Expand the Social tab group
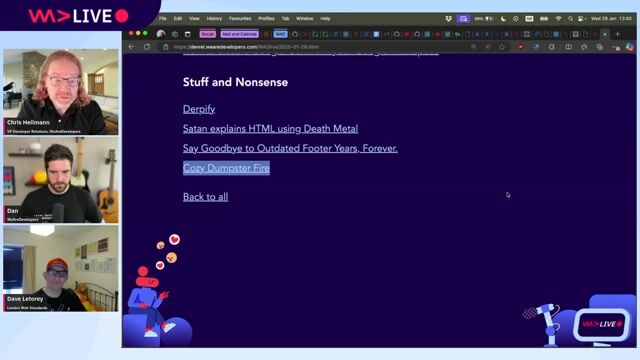 pos(207,34)
